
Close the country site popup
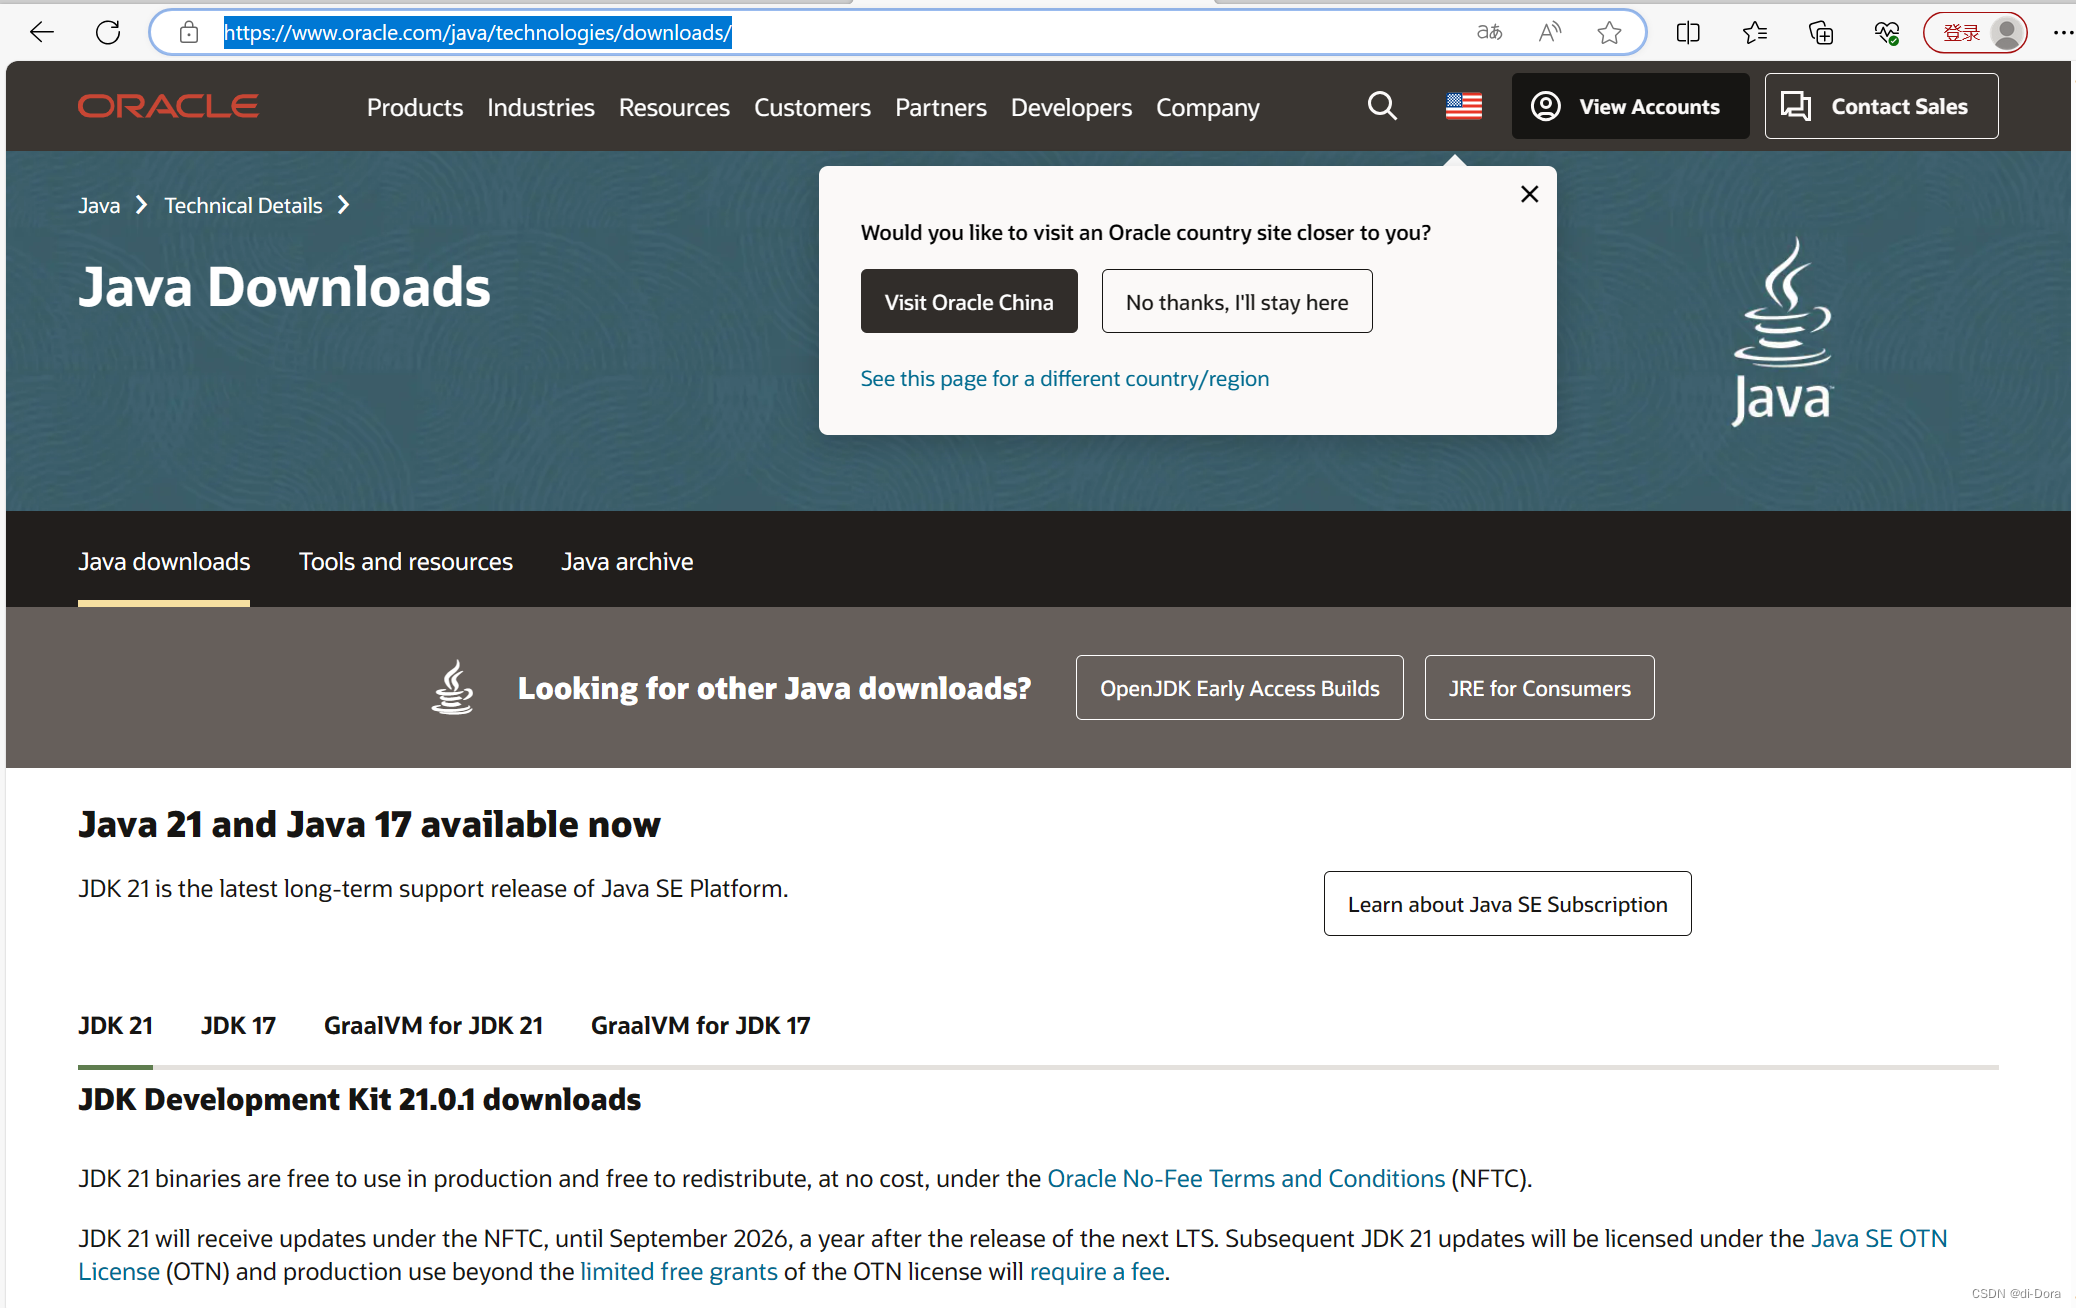pyautogui.click(x=1529, y=194)
